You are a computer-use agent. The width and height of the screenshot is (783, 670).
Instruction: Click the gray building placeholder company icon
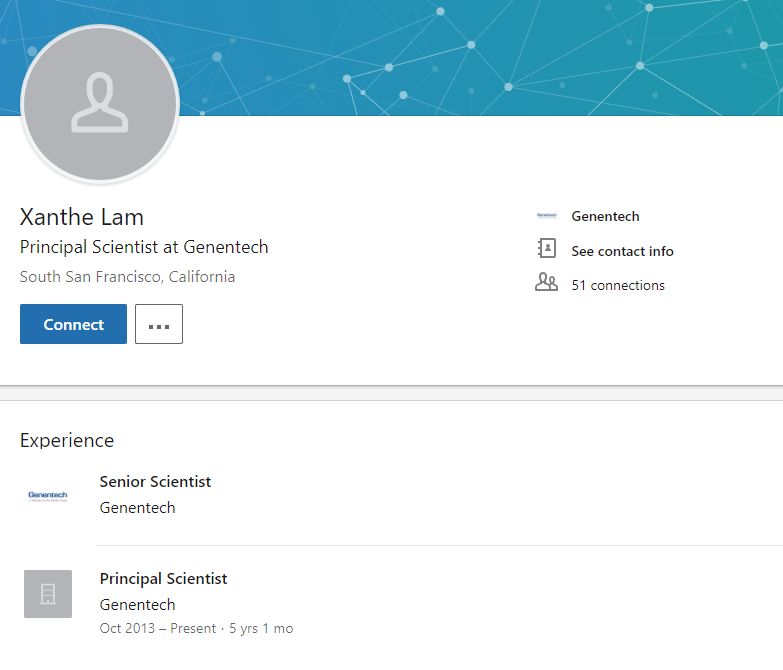[48, 594]
